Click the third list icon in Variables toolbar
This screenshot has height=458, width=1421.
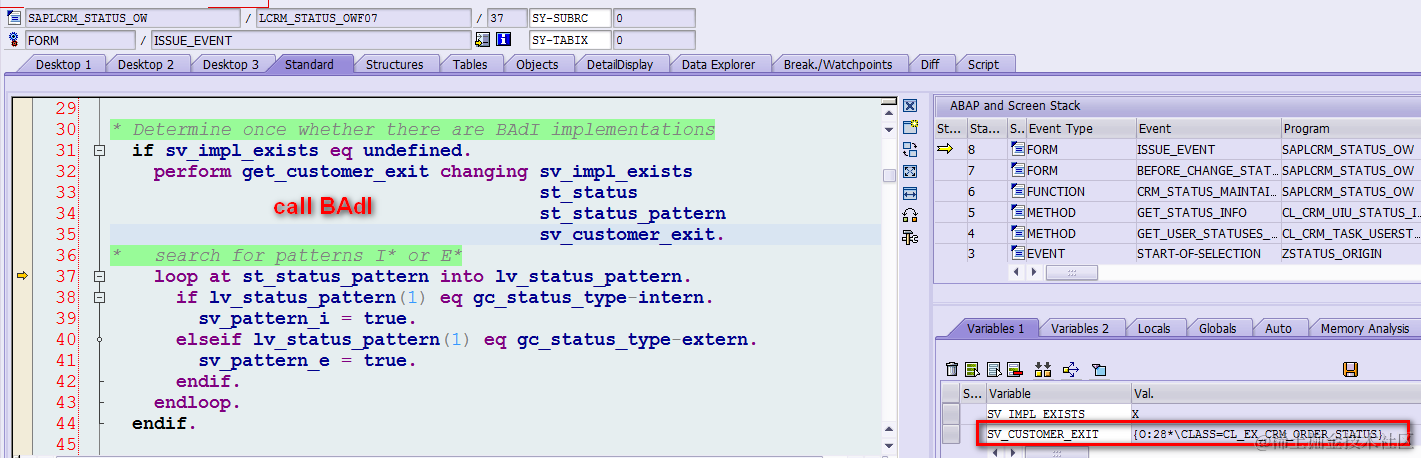click(994, 369)
